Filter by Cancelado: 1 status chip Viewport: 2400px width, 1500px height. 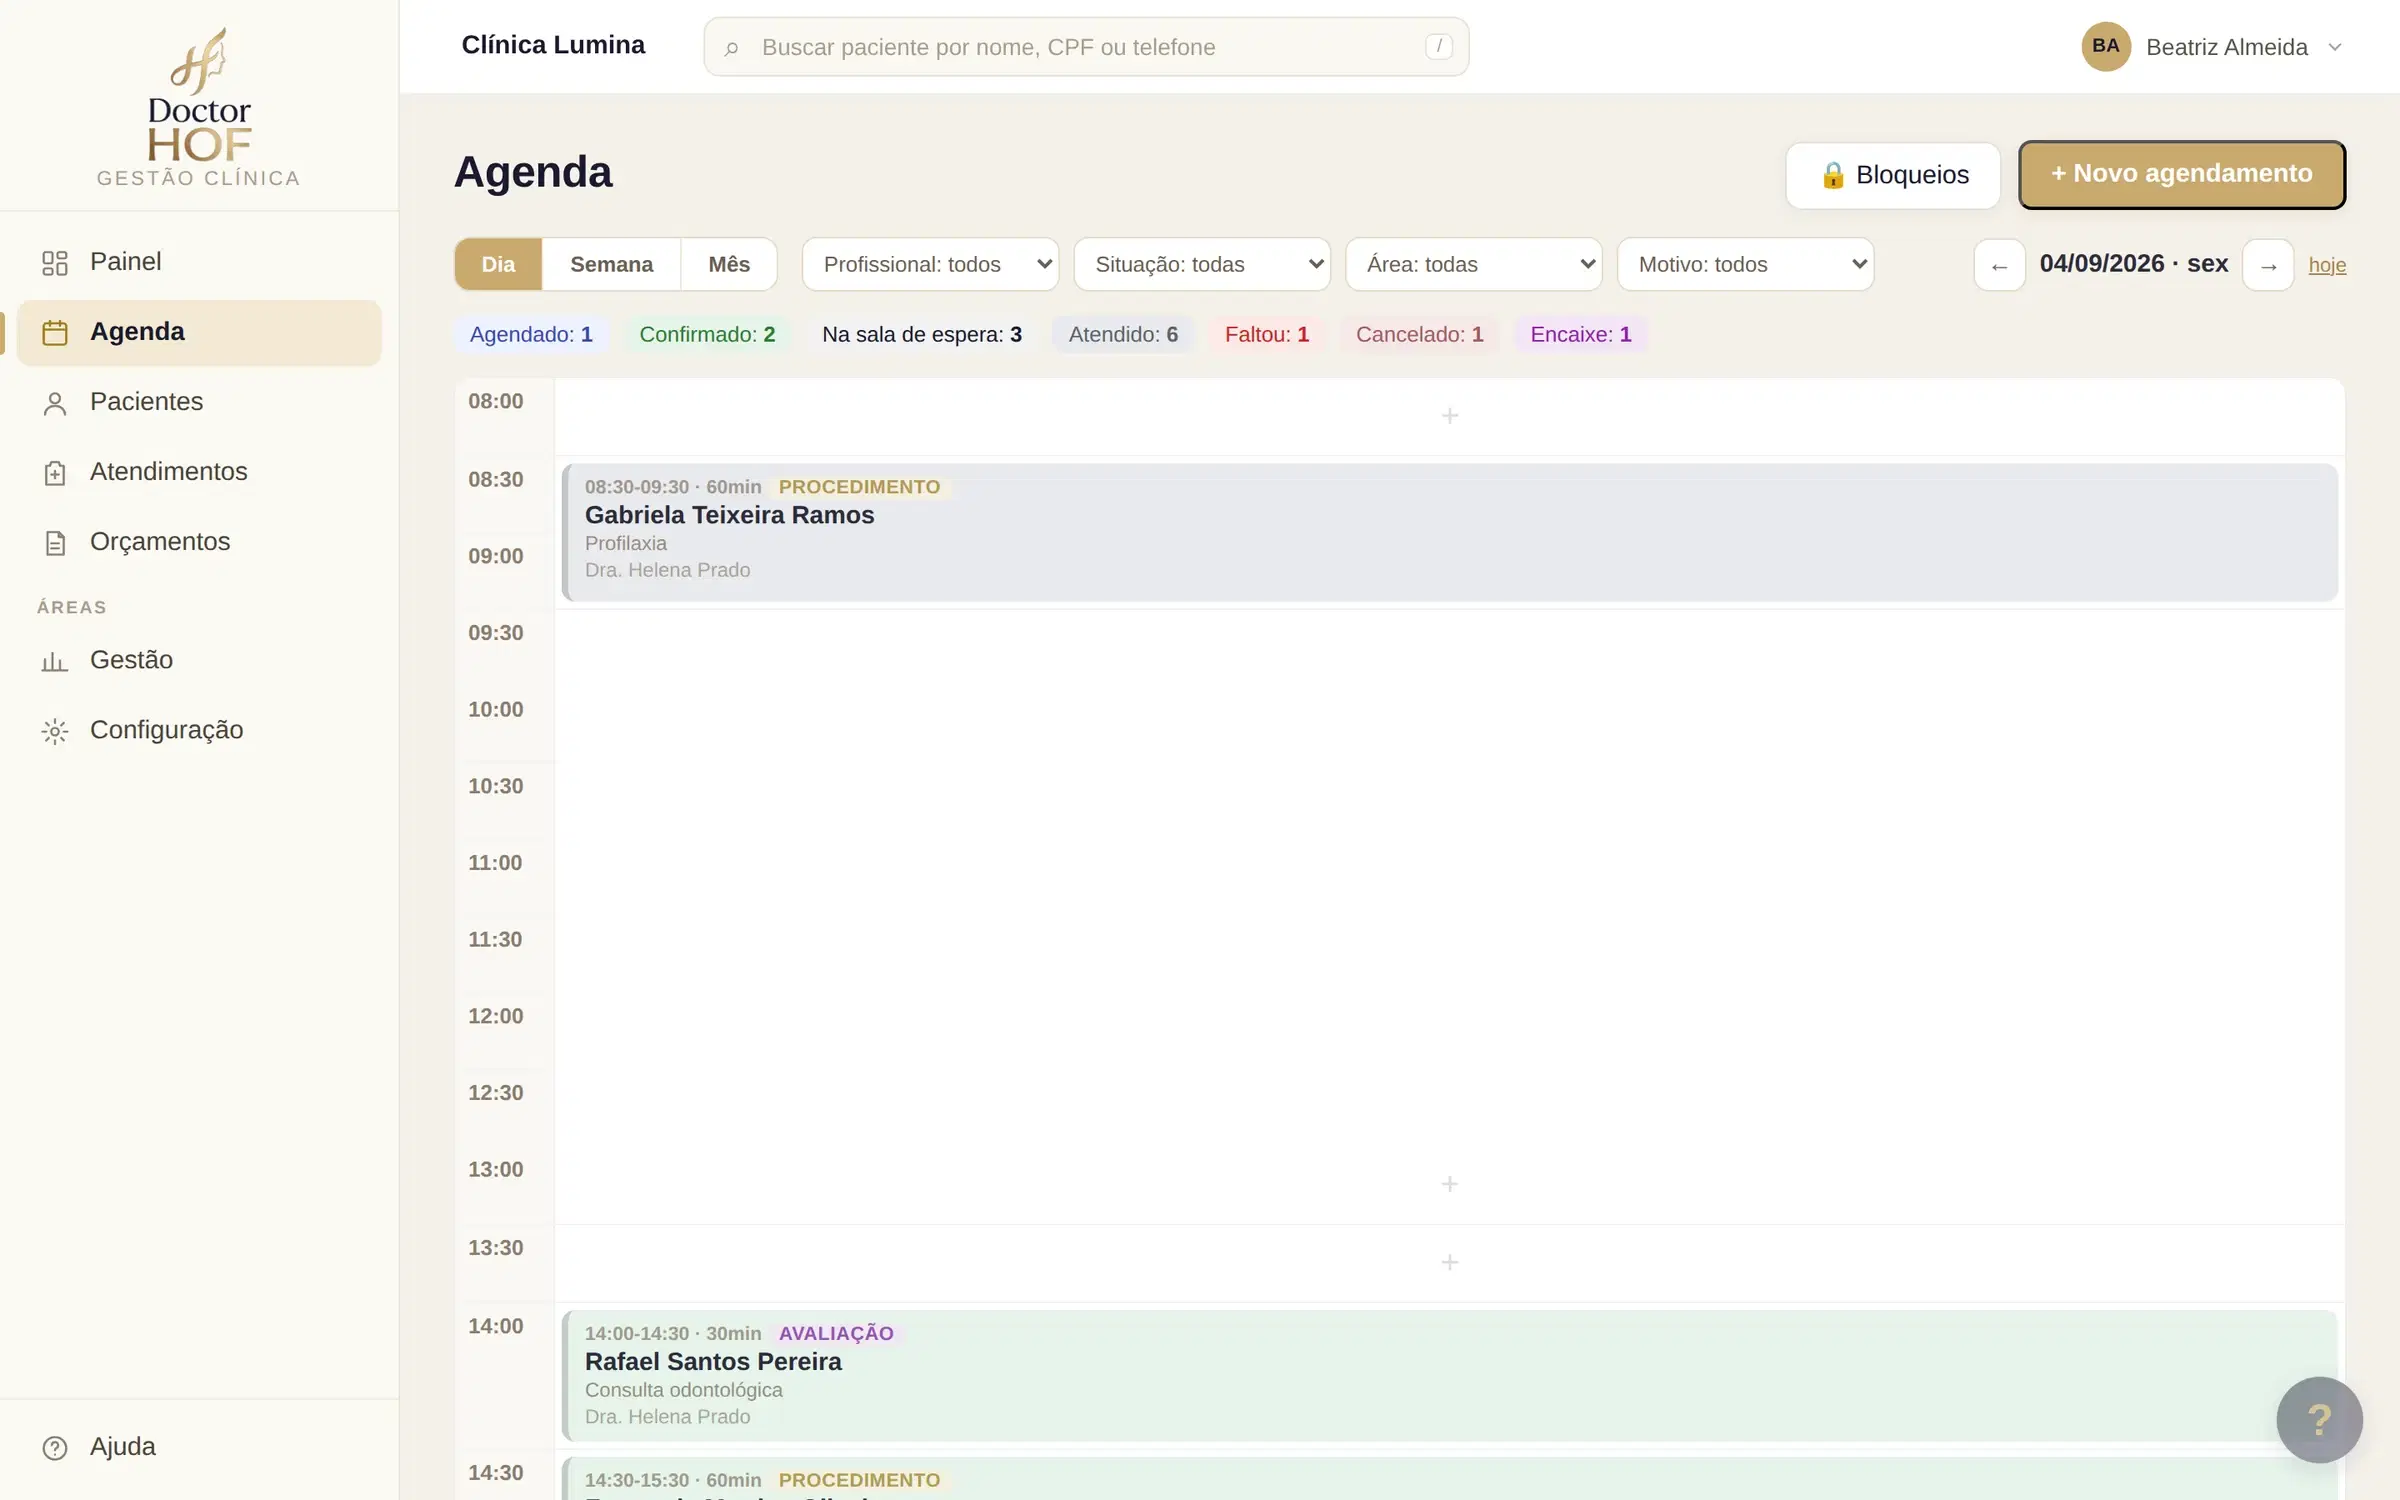pyautogui.click(x=1419, y=334)
